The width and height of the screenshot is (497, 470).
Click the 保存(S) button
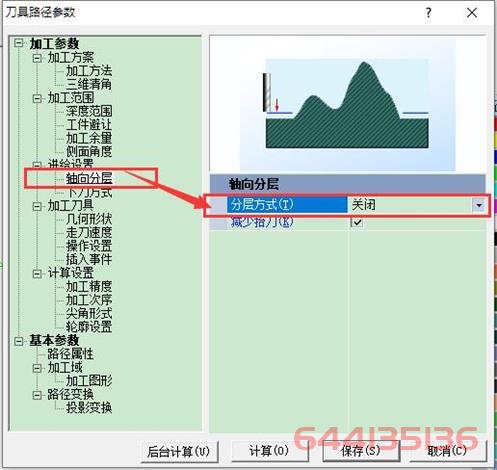pyautogui.click(x=360, y=451)
